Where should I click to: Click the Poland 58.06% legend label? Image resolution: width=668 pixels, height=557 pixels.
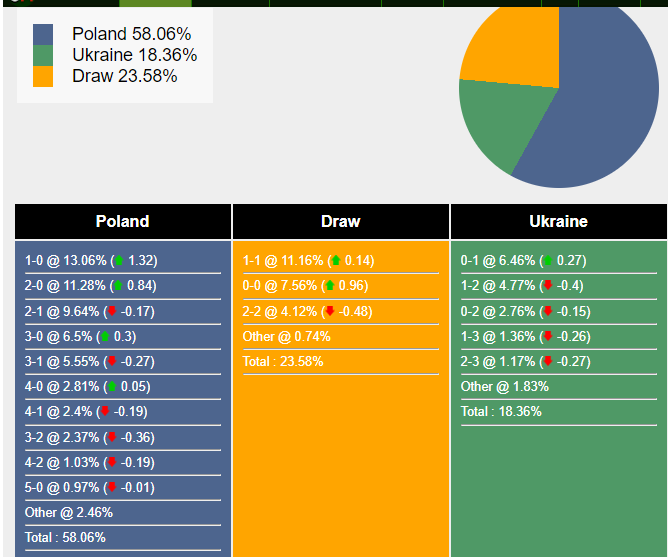coord(131,35)
